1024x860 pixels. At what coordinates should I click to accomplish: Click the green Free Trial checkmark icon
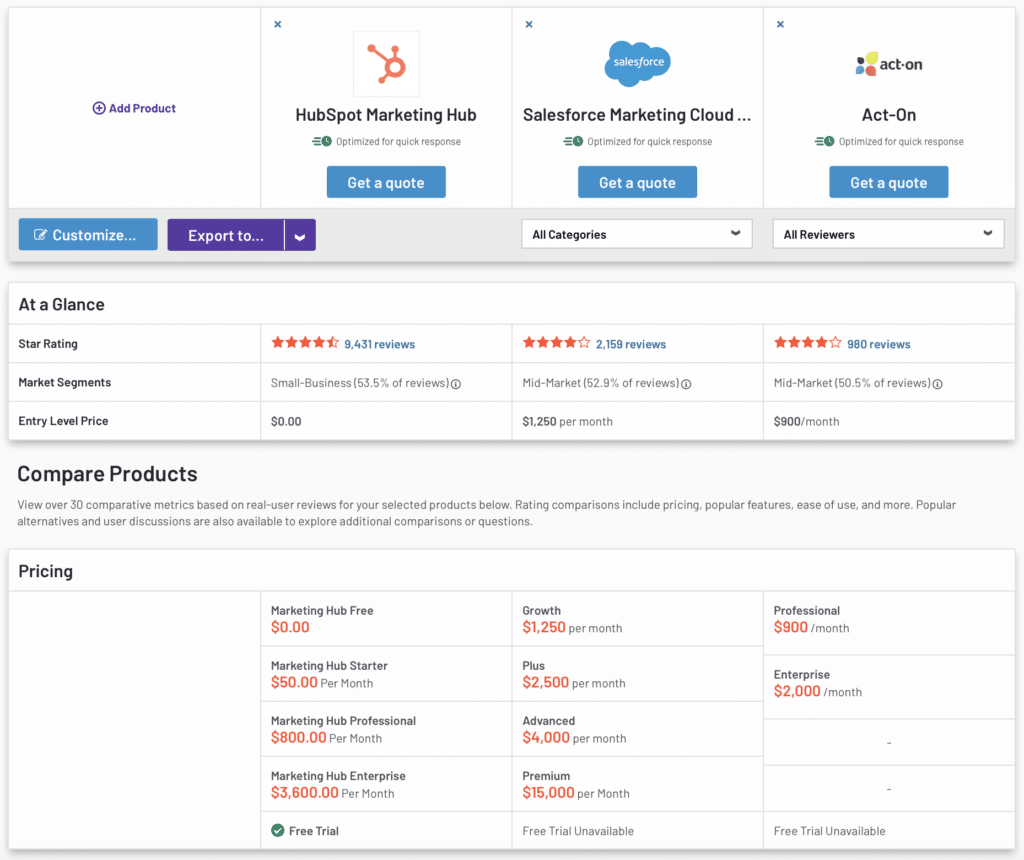click(x=278, y=831)
